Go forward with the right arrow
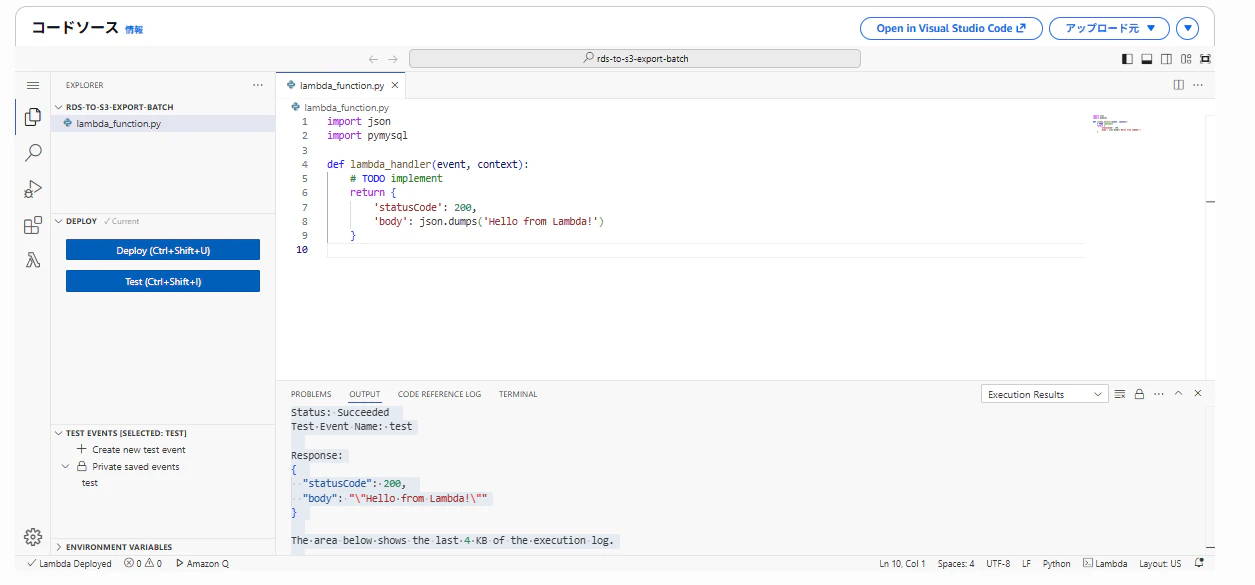Viewport: 1255px width, 585px height. [393, 59]
